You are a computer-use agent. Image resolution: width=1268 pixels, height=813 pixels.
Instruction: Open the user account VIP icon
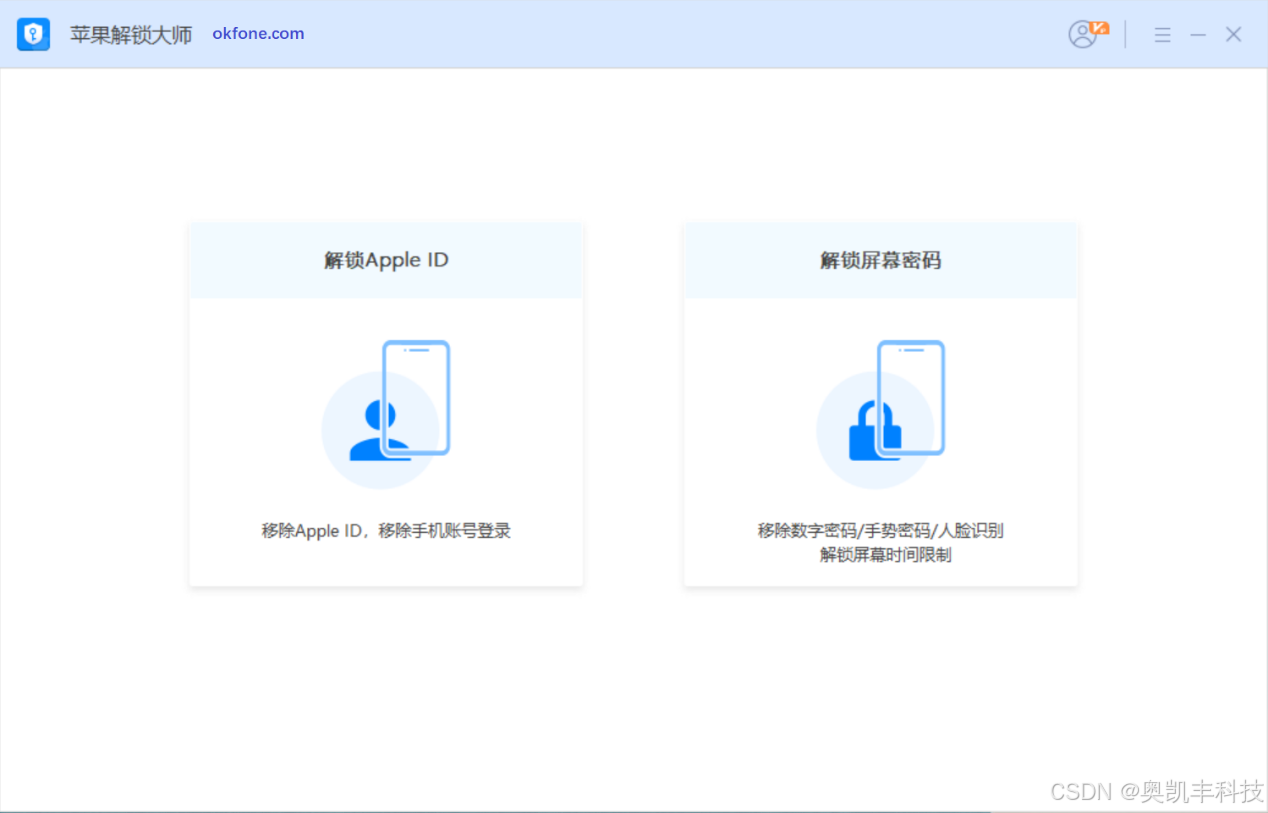(x=1088, y=34)
